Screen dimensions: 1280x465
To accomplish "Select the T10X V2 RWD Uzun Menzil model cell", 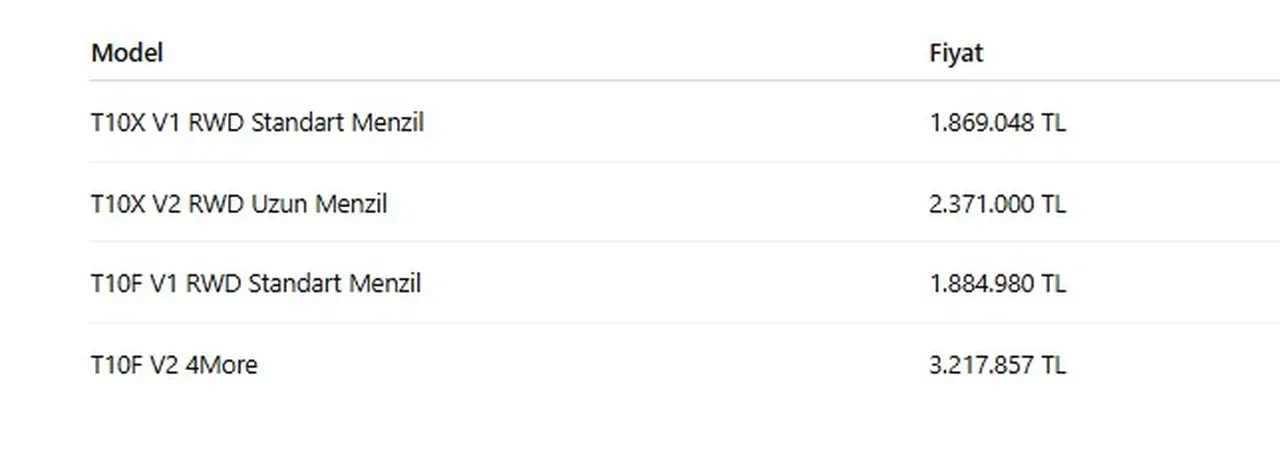I will 238,204.
